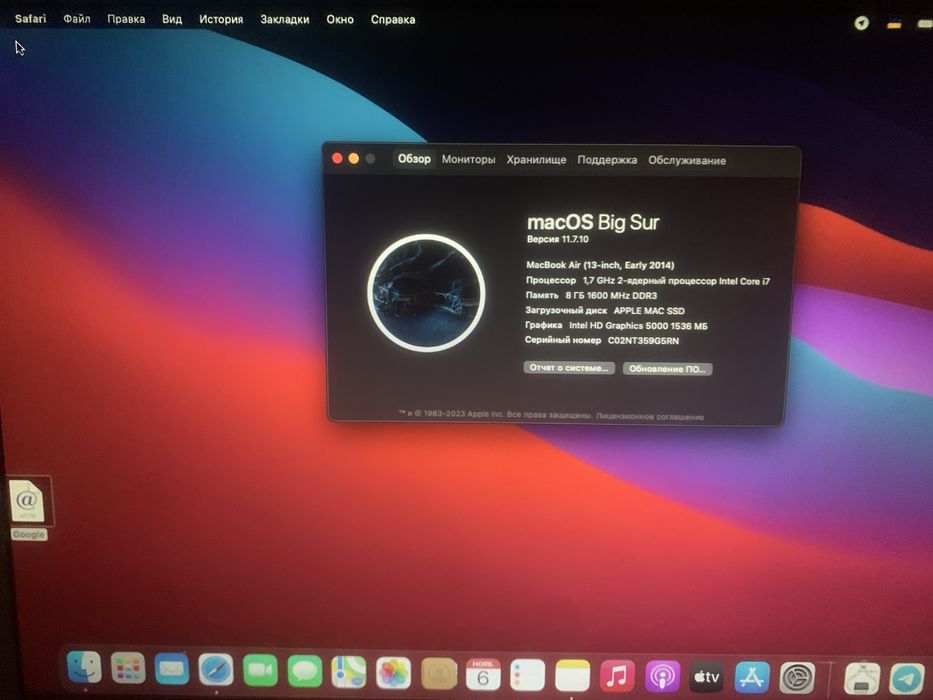
Task: Open FaceTime from the Dock
Action: pyautogui.click(x=260, y=670)
